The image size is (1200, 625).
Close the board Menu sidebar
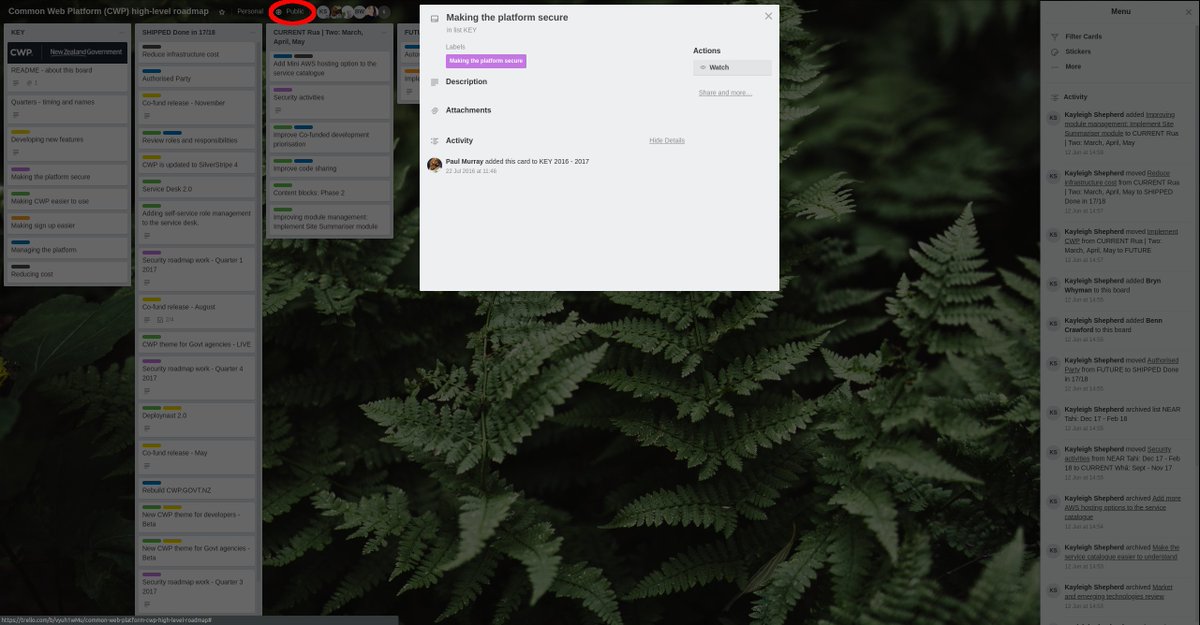click(x=1188, y=11)
